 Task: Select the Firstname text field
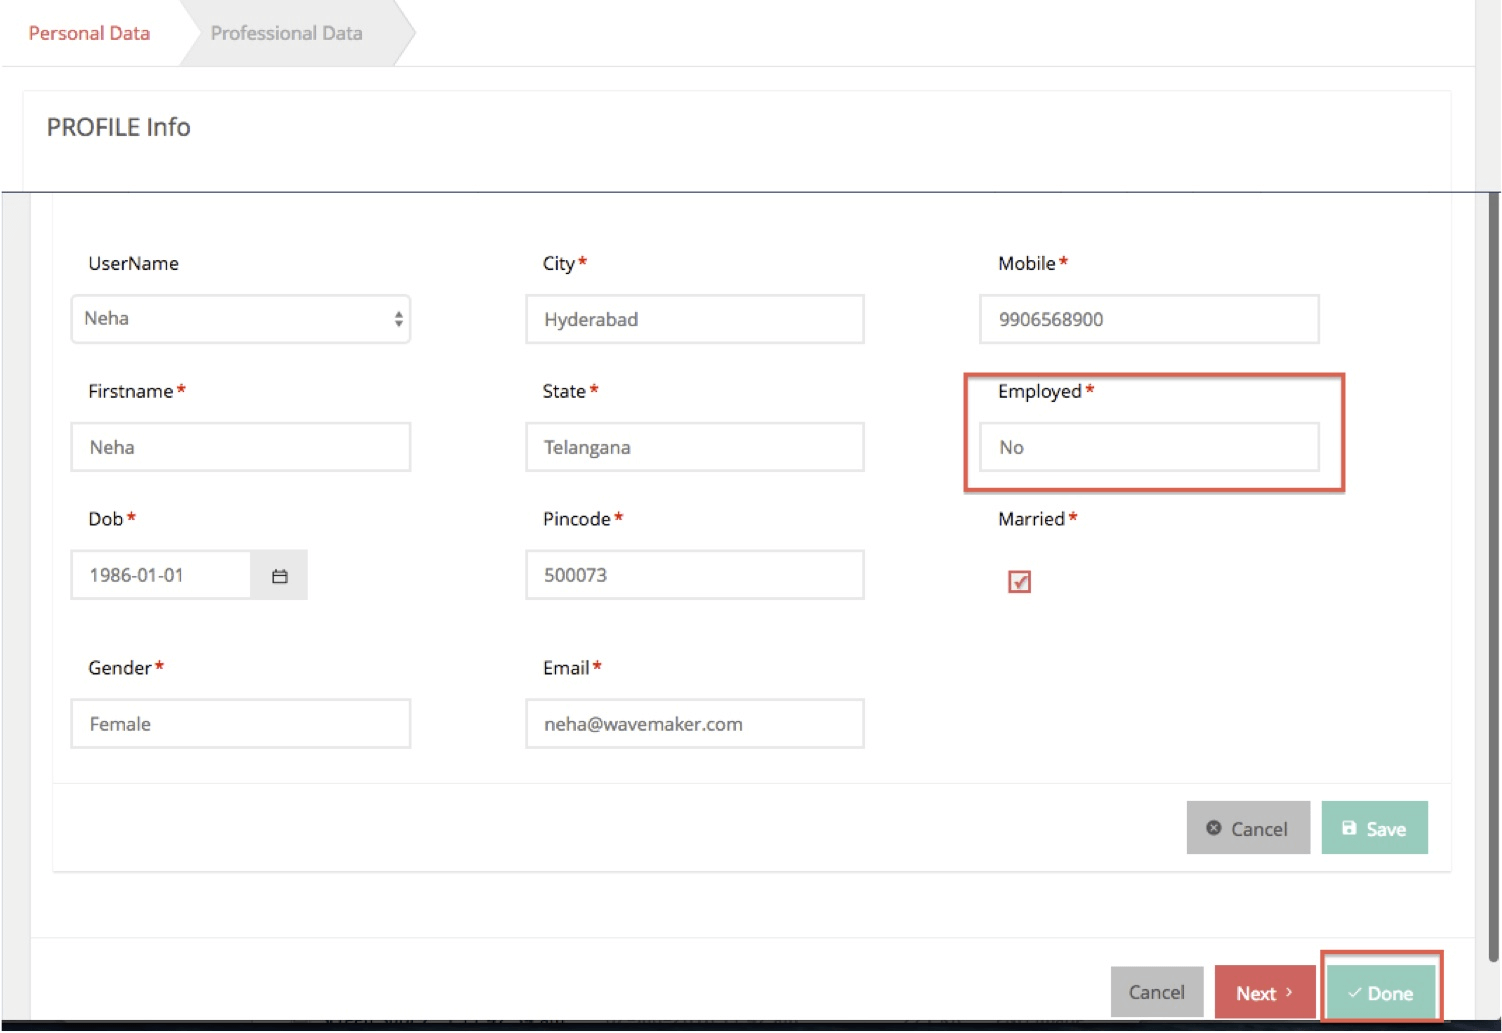[x=240, y=447]
